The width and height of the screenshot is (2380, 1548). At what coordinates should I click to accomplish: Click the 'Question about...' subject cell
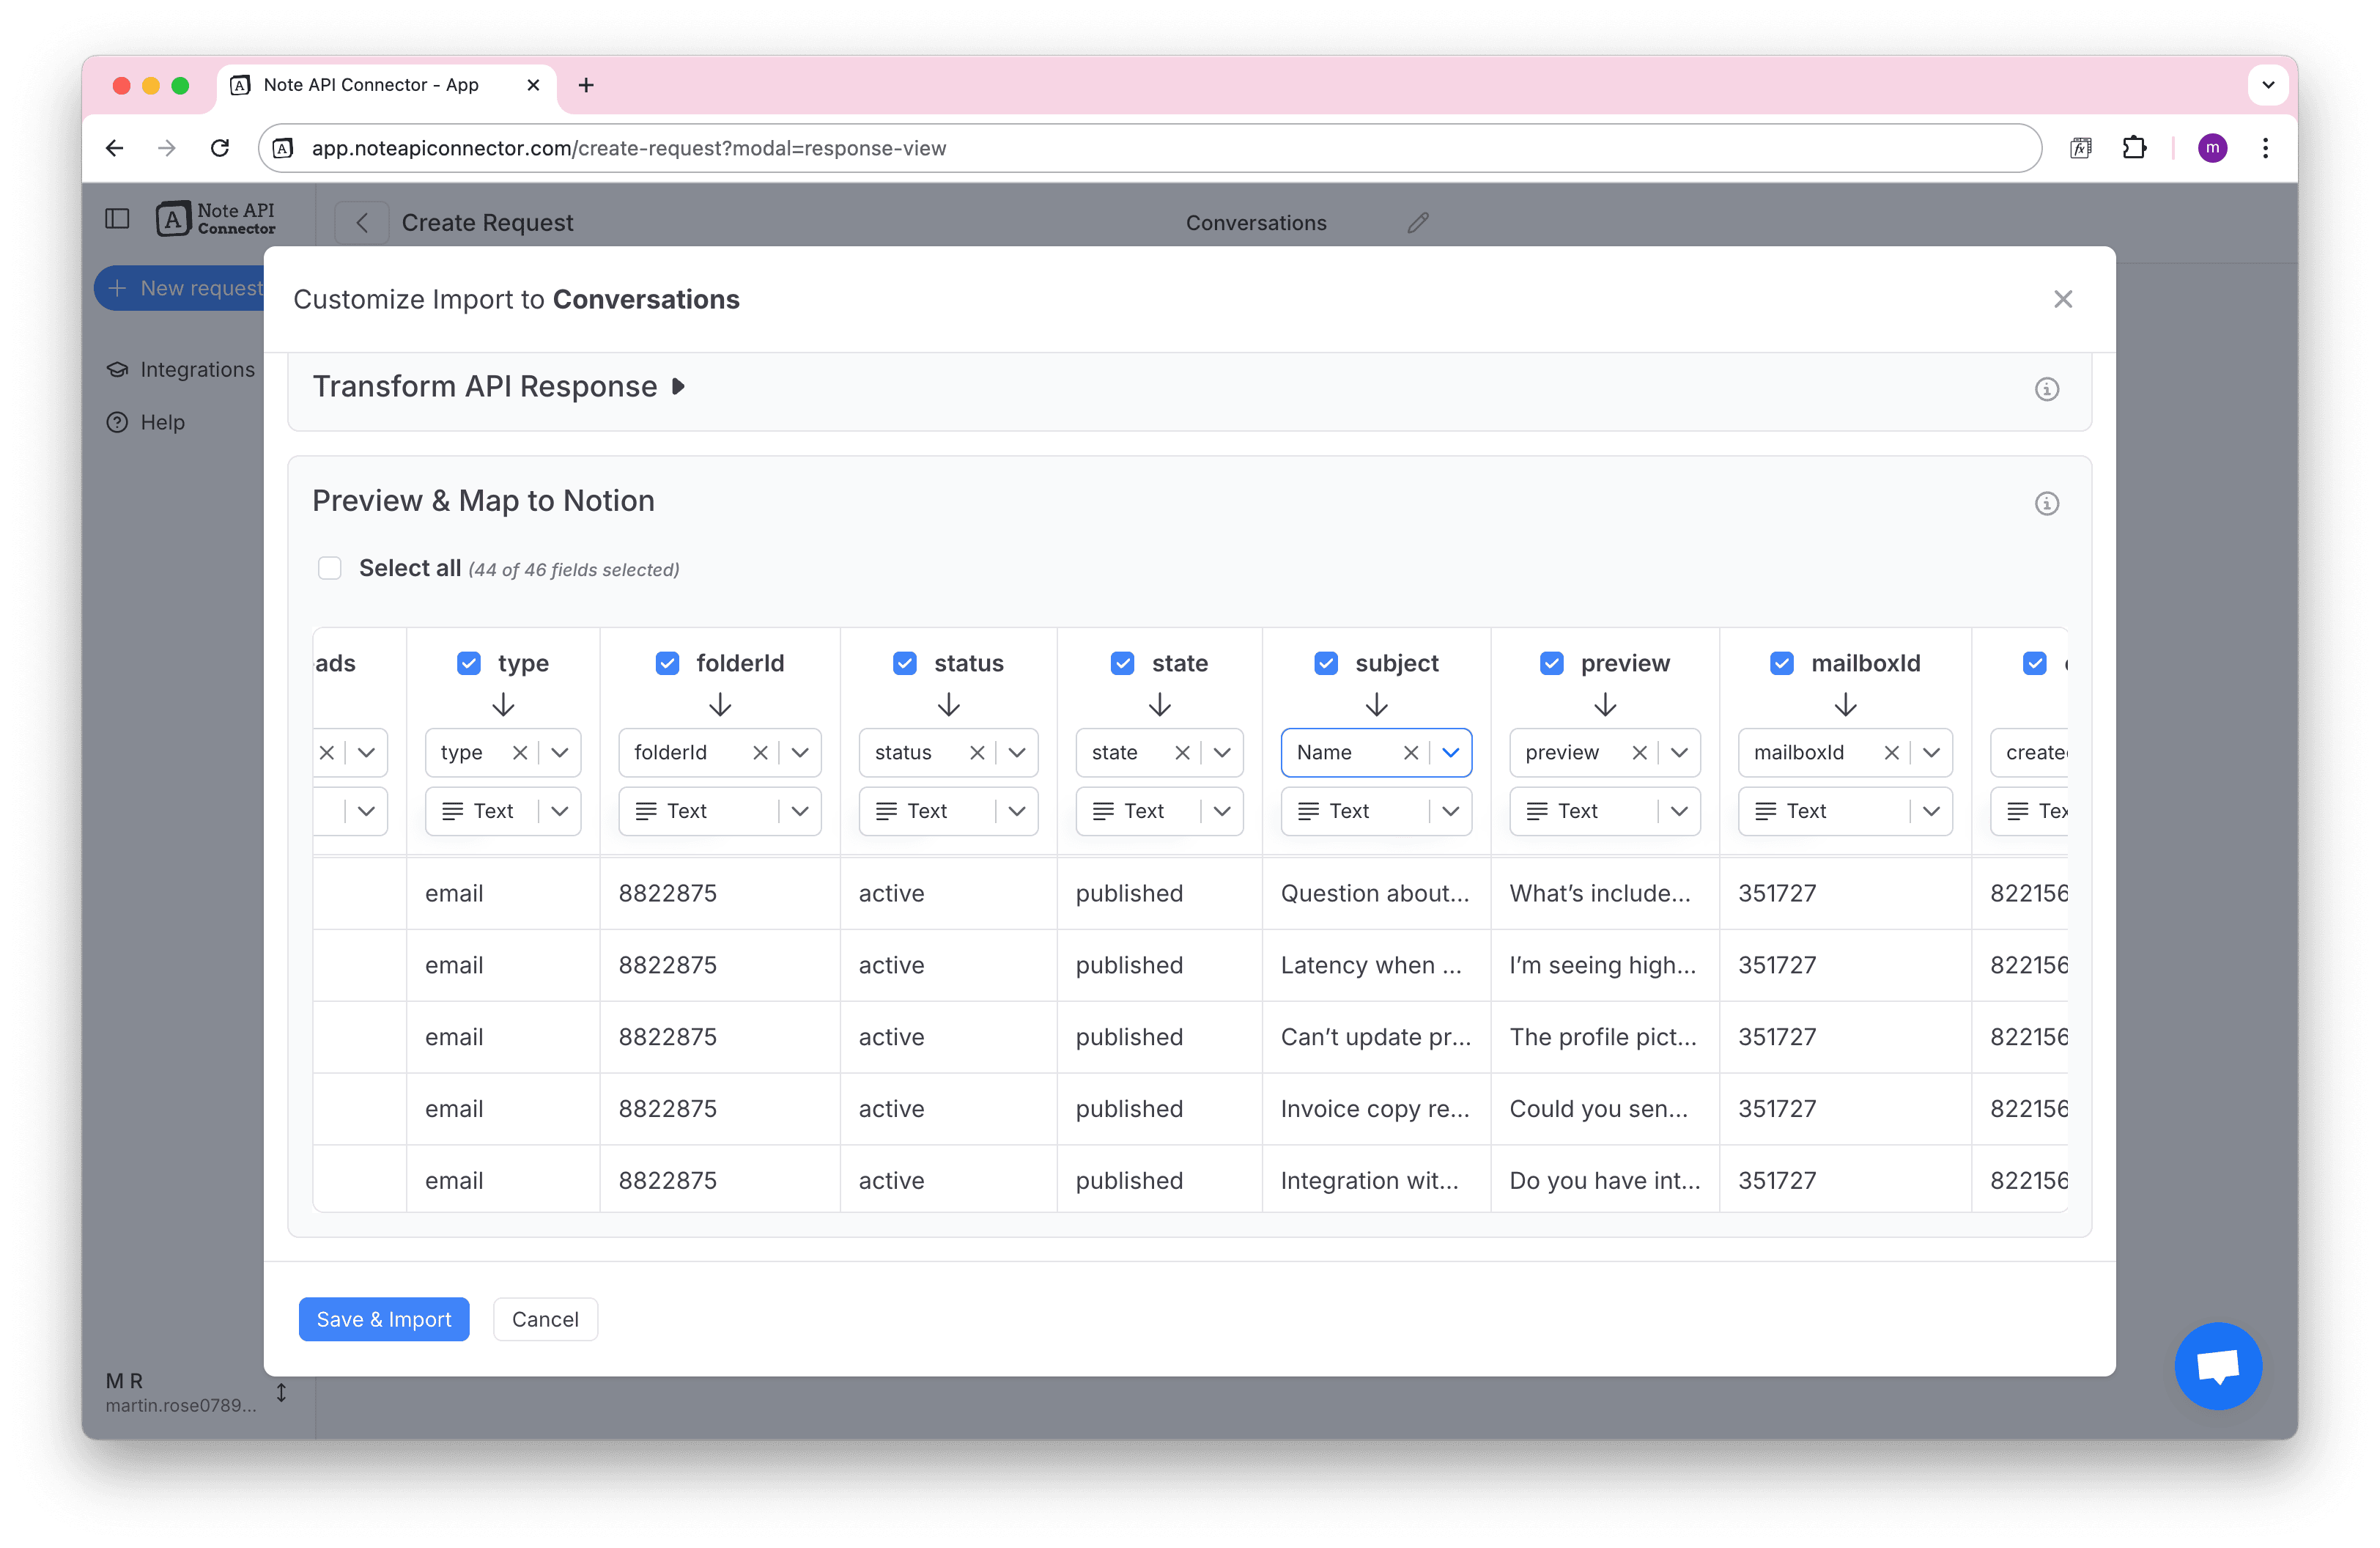pos(1375,893)
